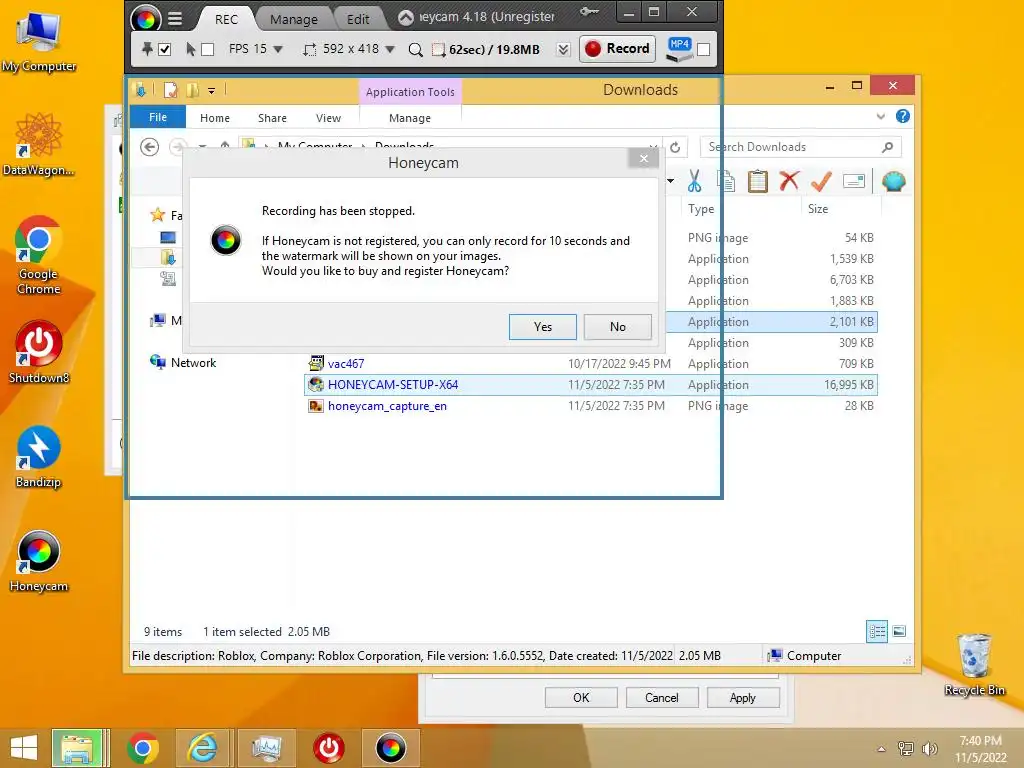Click the pin icon in the Honeycam toolbar

(x=148, y=49)
